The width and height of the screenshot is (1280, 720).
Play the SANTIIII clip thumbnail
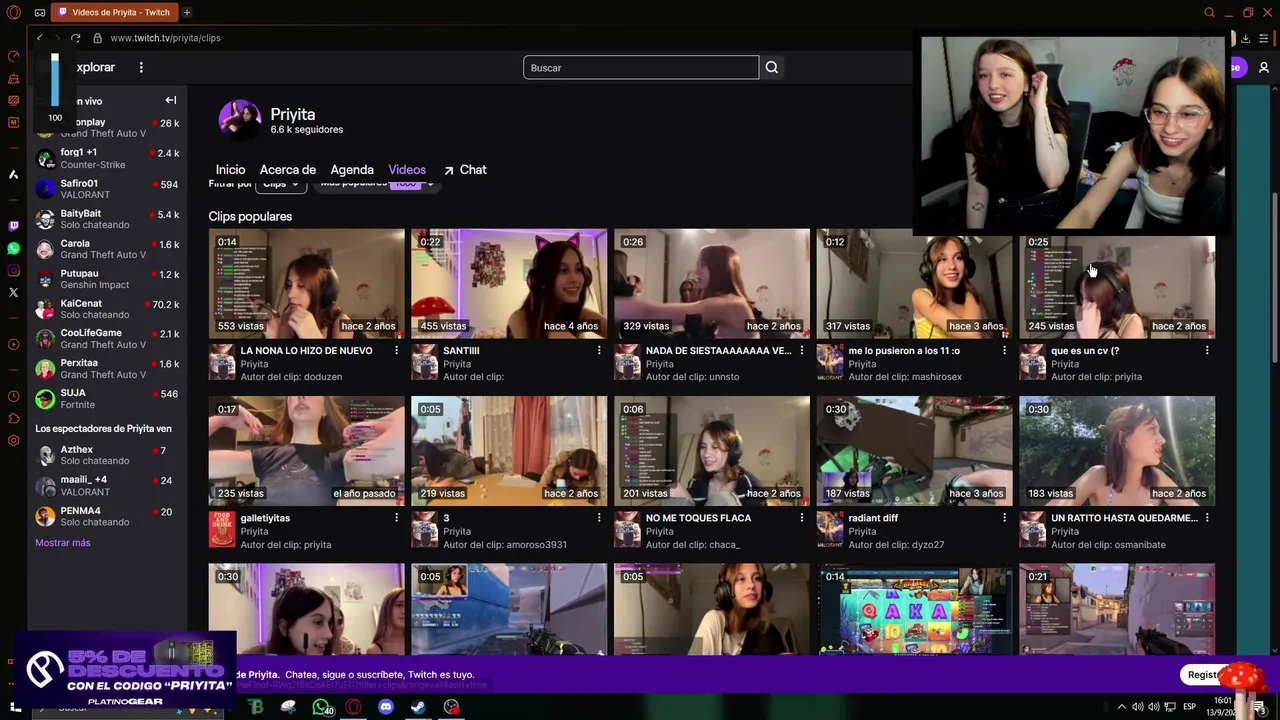click(x=509, y=283)
